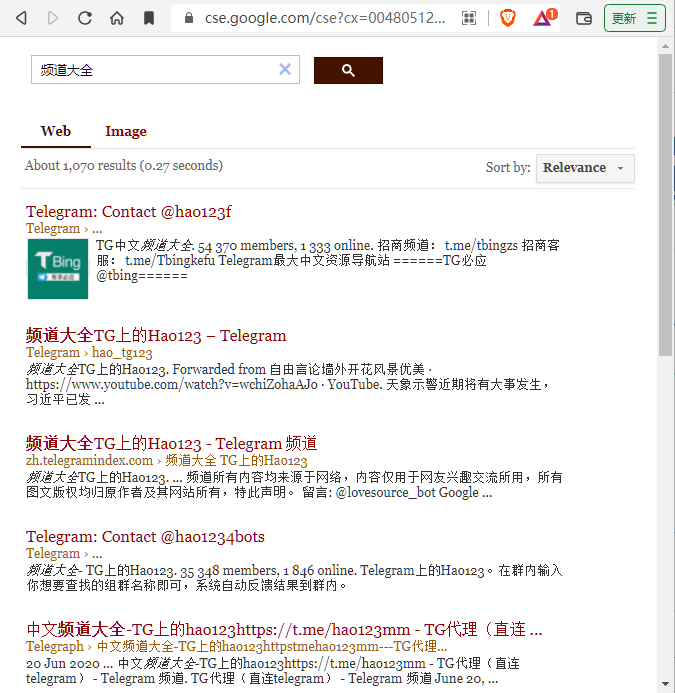675x693 pixels.
Task: Reload the current page
Action: coord(85,18)
